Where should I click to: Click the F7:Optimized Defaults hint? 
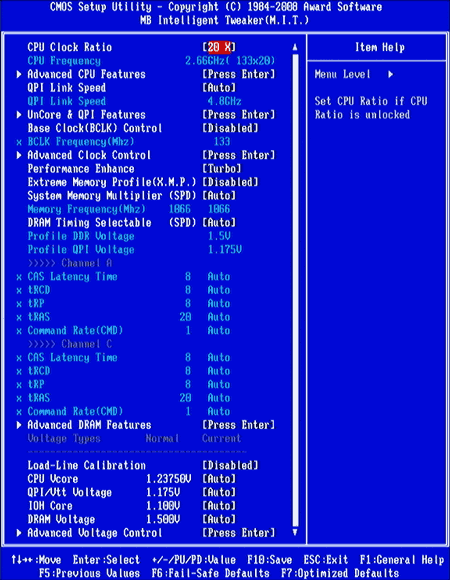coord(340,573)
